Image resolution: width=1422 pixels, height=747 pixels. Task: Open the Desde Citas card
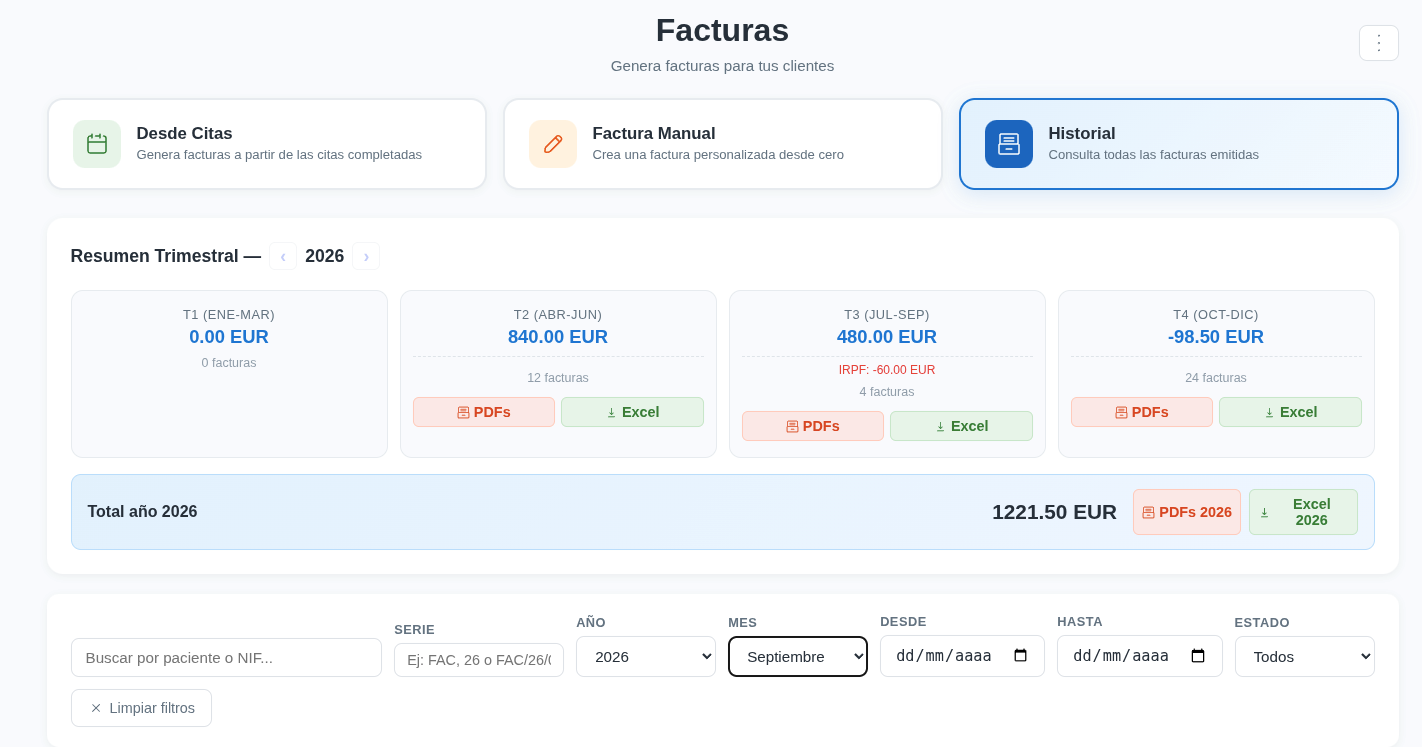coord(267,144)
